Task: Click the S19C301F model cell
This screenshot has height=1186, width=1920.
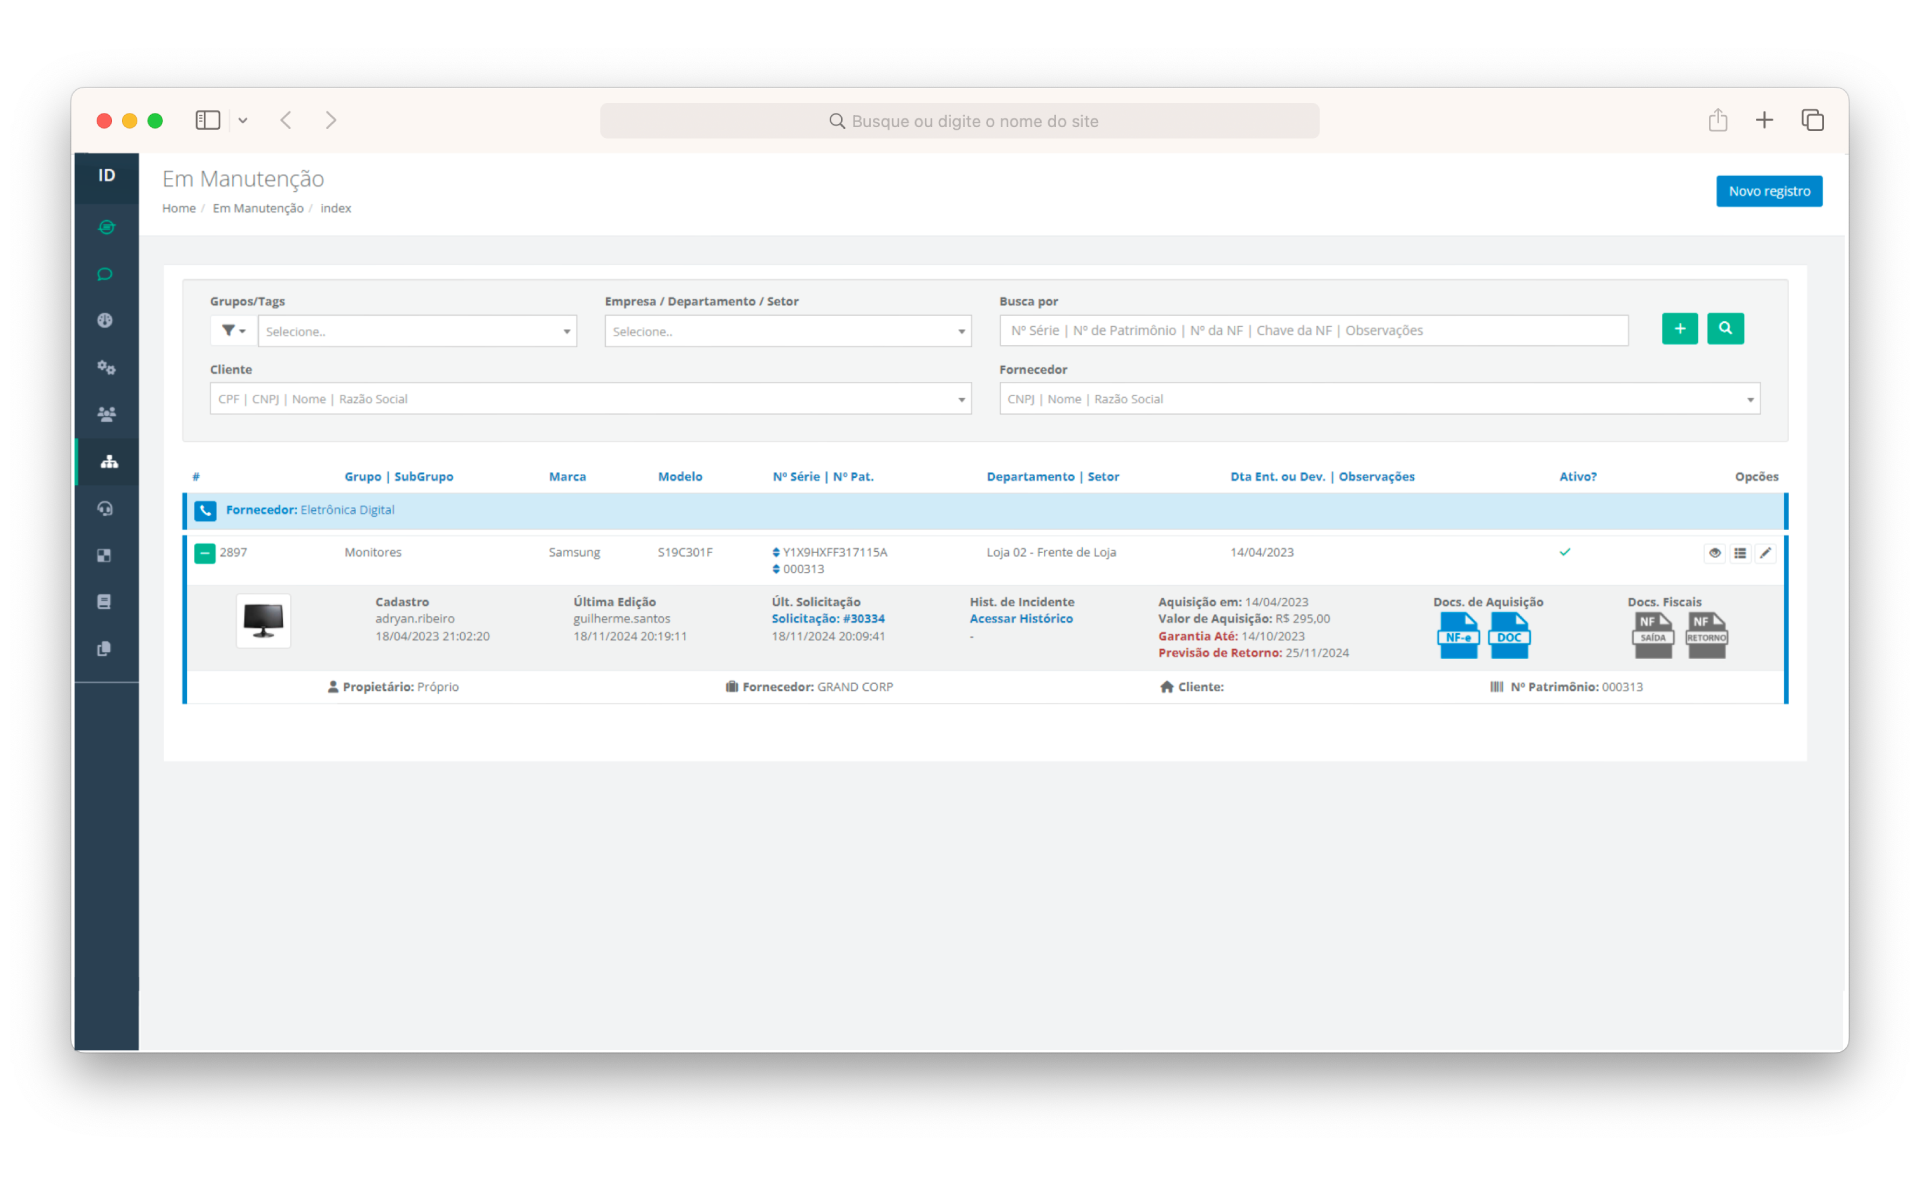Action: click(685, 552)
